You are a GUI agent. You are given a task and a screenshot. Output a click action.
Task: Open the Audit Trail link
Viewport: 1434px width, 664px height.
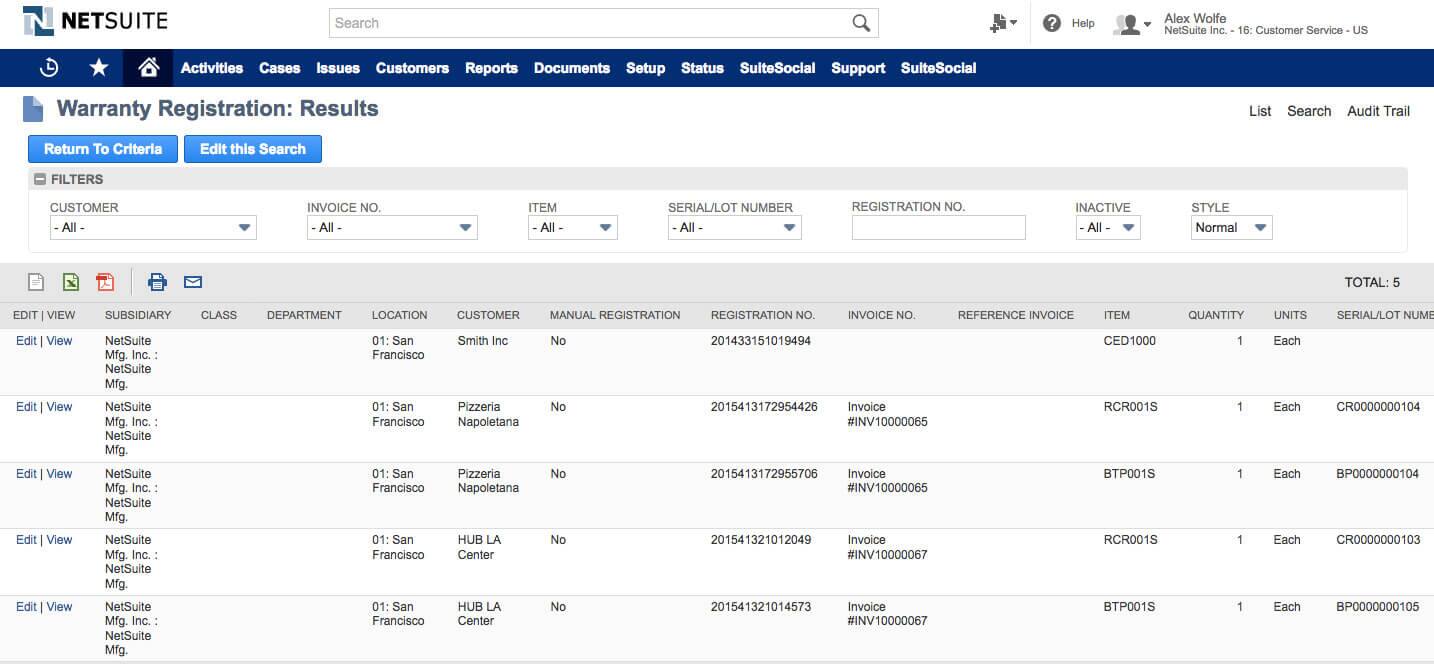point(1378,111)
